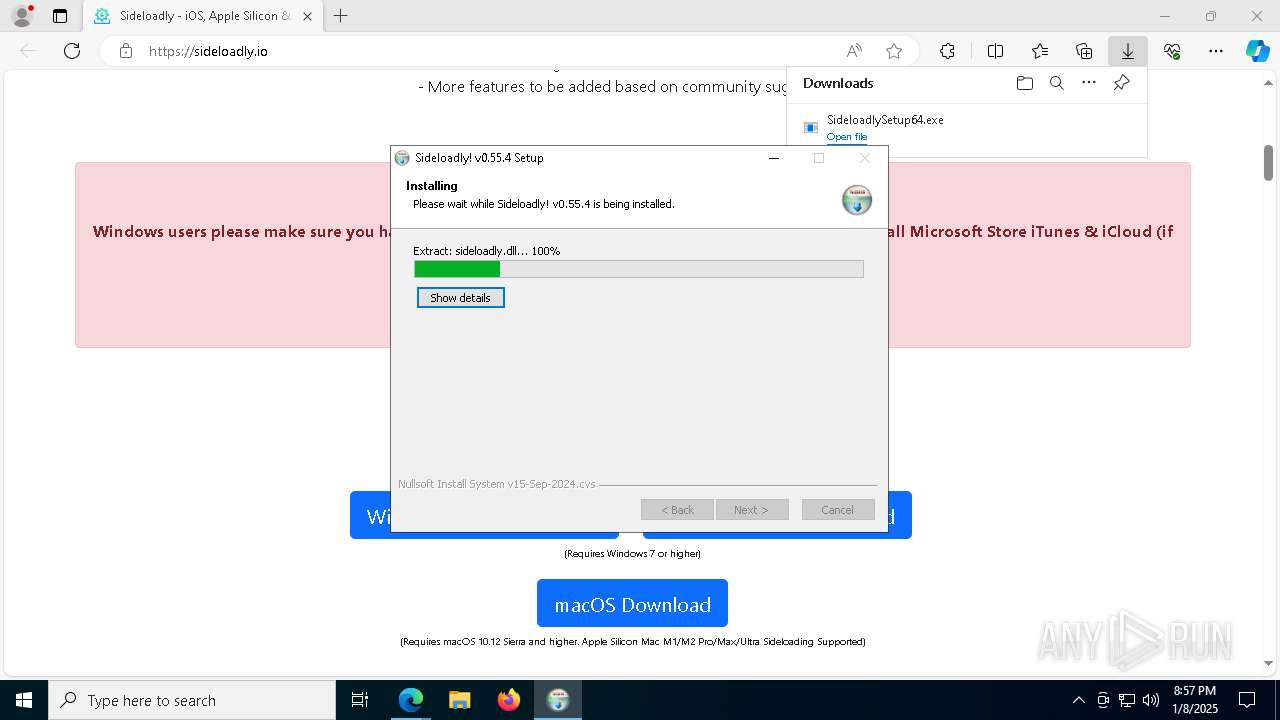Open the Favorites list icon
This screenshot has height=720, width=1280.
1040,51
